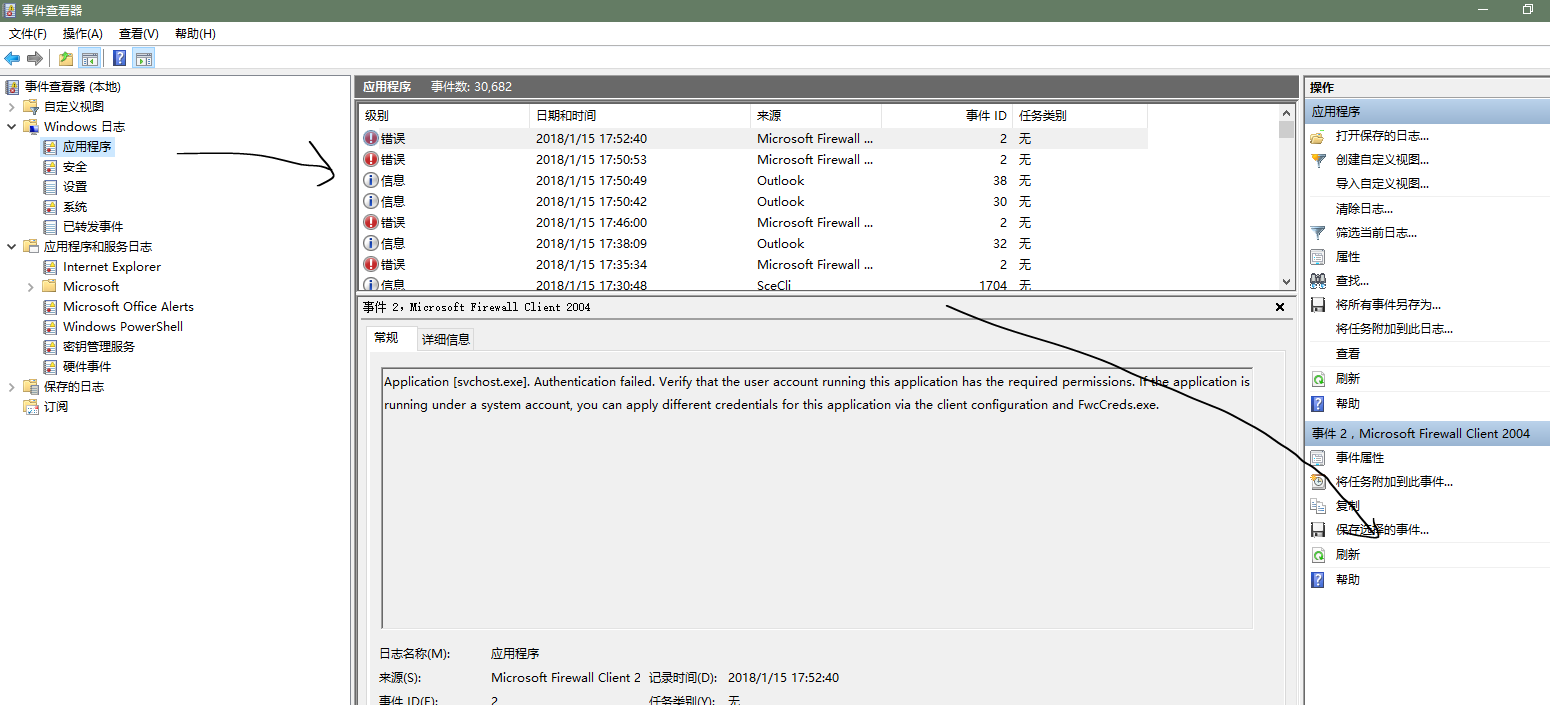Select the Outlook event with ID 38

tap(753, 181)
